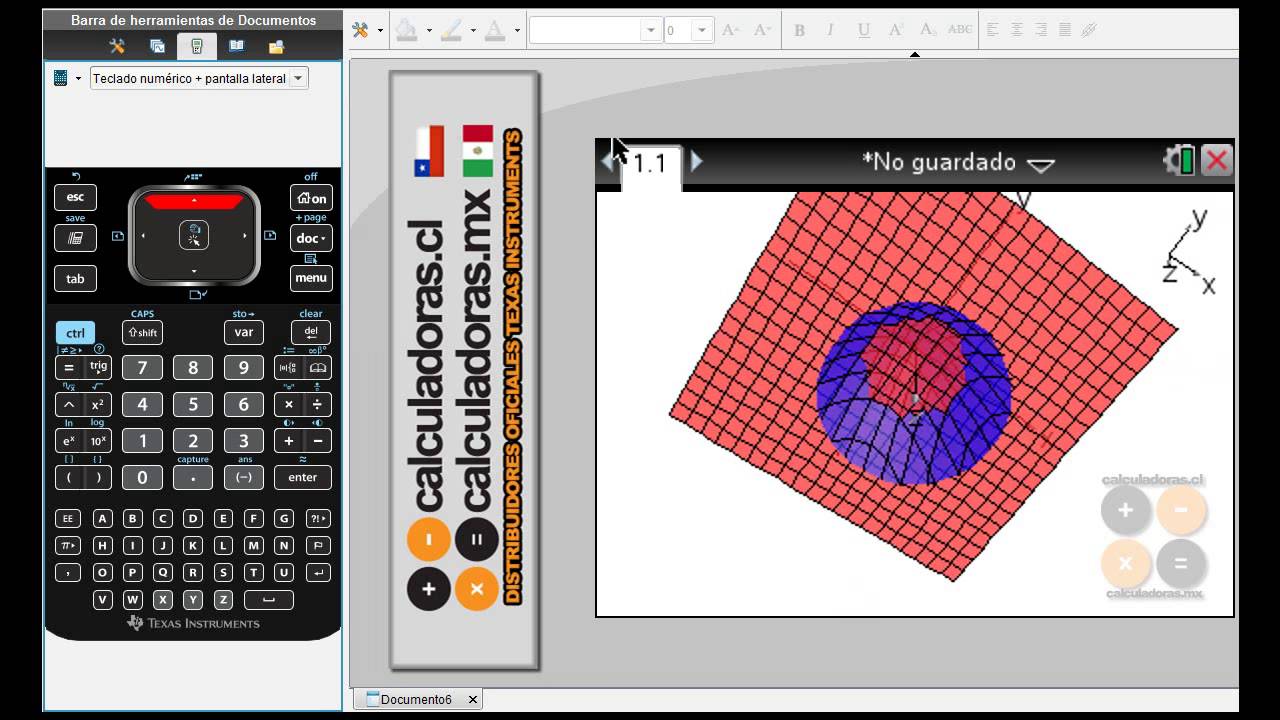This screenshot has height=720, width=1280.
Task: Click the enter key on the keypad
Action: point(303,477)
